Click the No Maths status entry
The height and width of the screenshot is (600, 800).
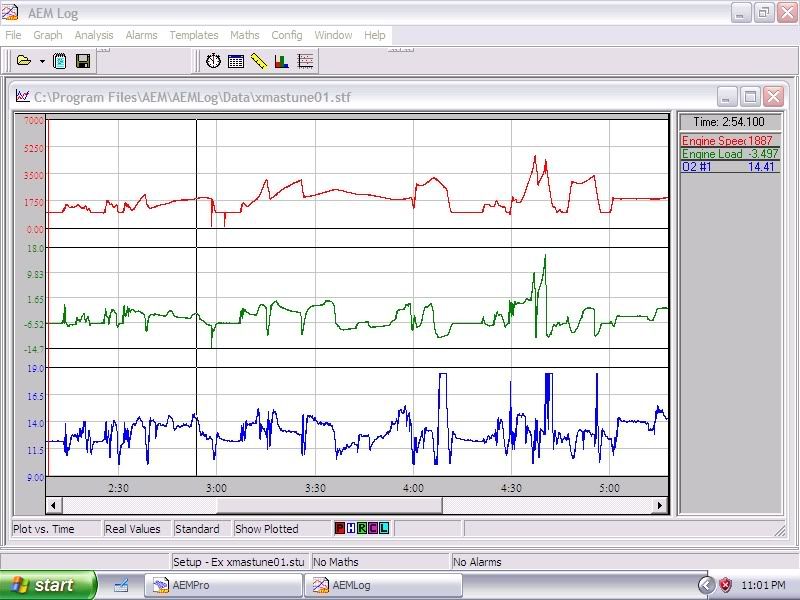click(380, 562)
